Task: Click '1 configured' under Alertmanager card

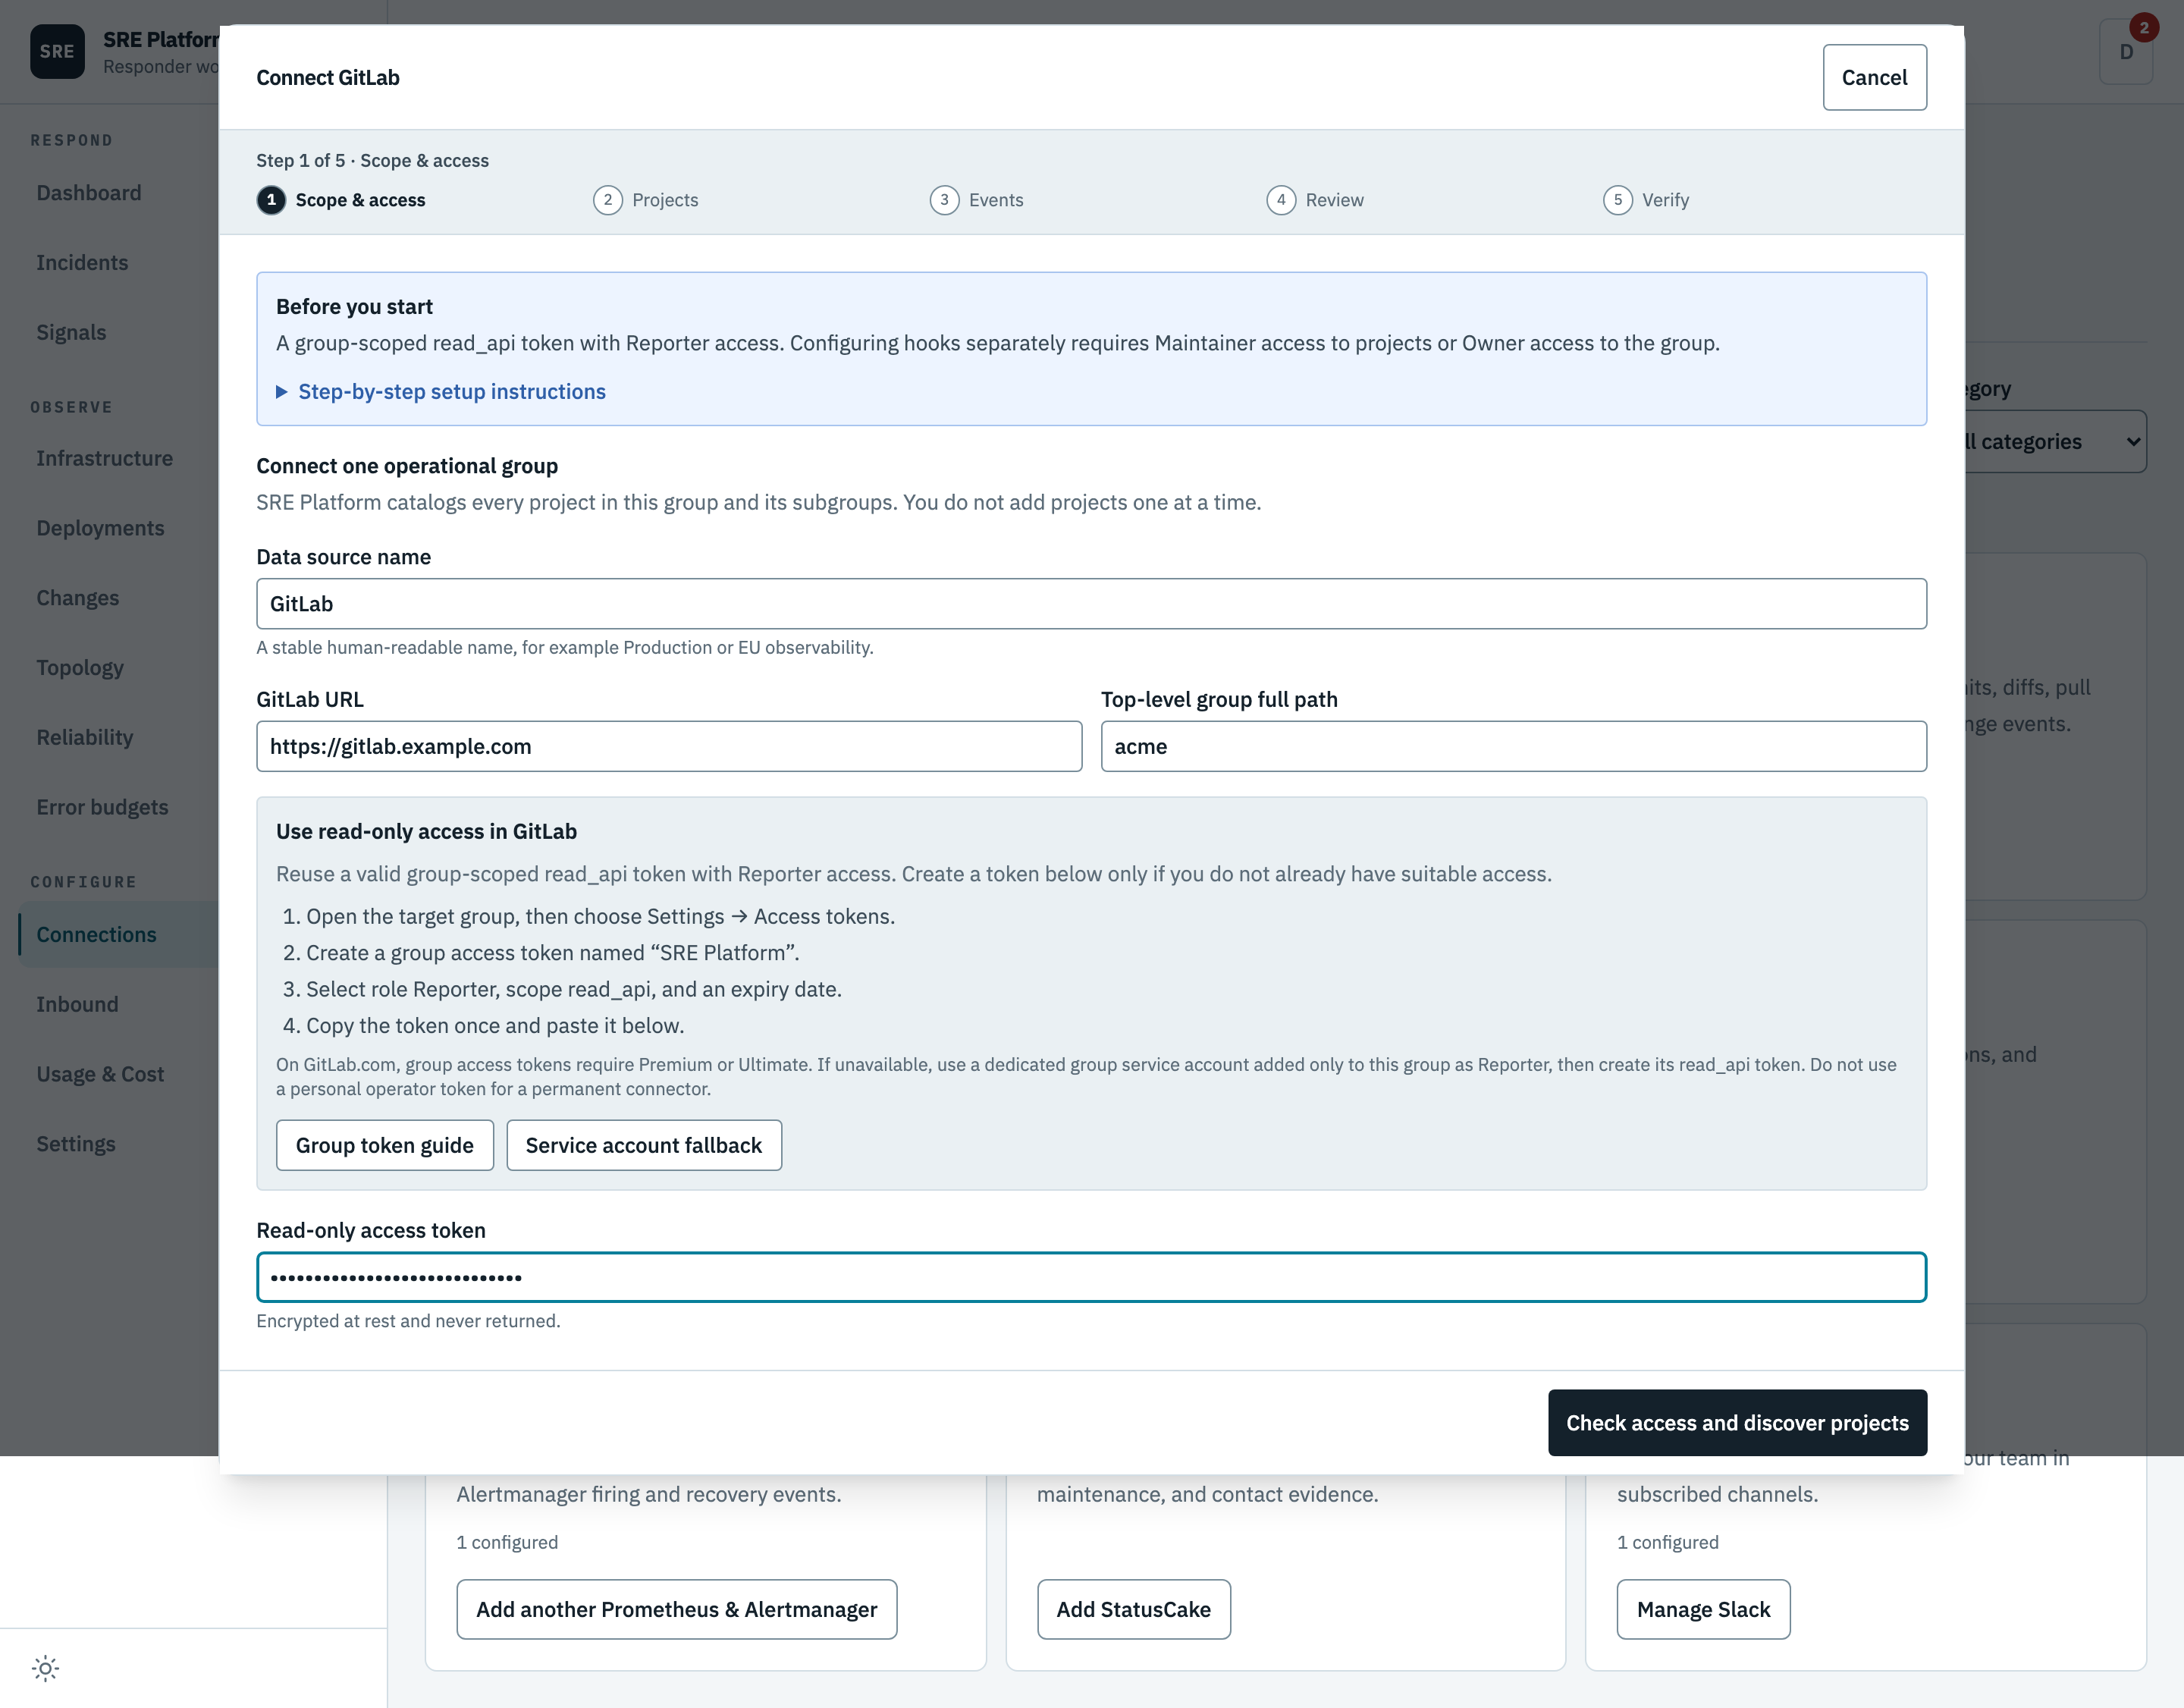Action: point(507,1543)
